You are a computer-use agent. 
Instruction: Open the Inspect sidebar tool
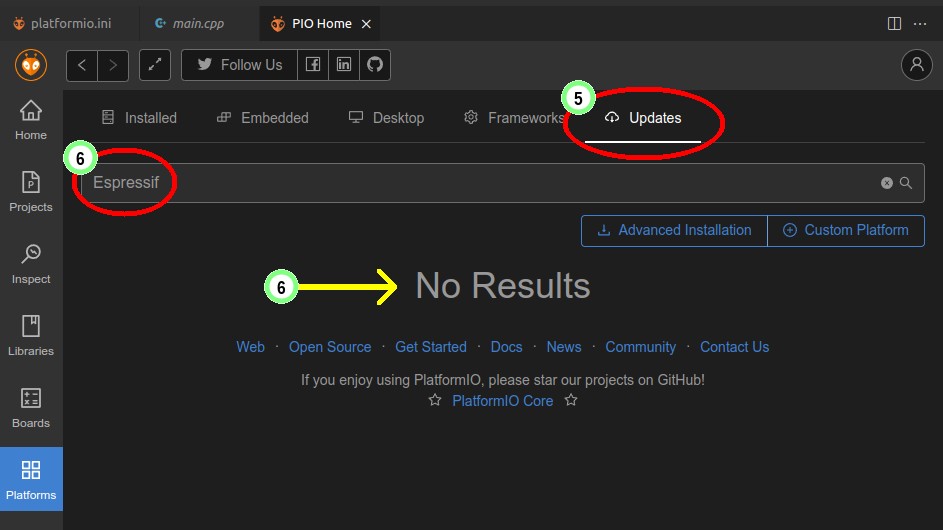31,263
